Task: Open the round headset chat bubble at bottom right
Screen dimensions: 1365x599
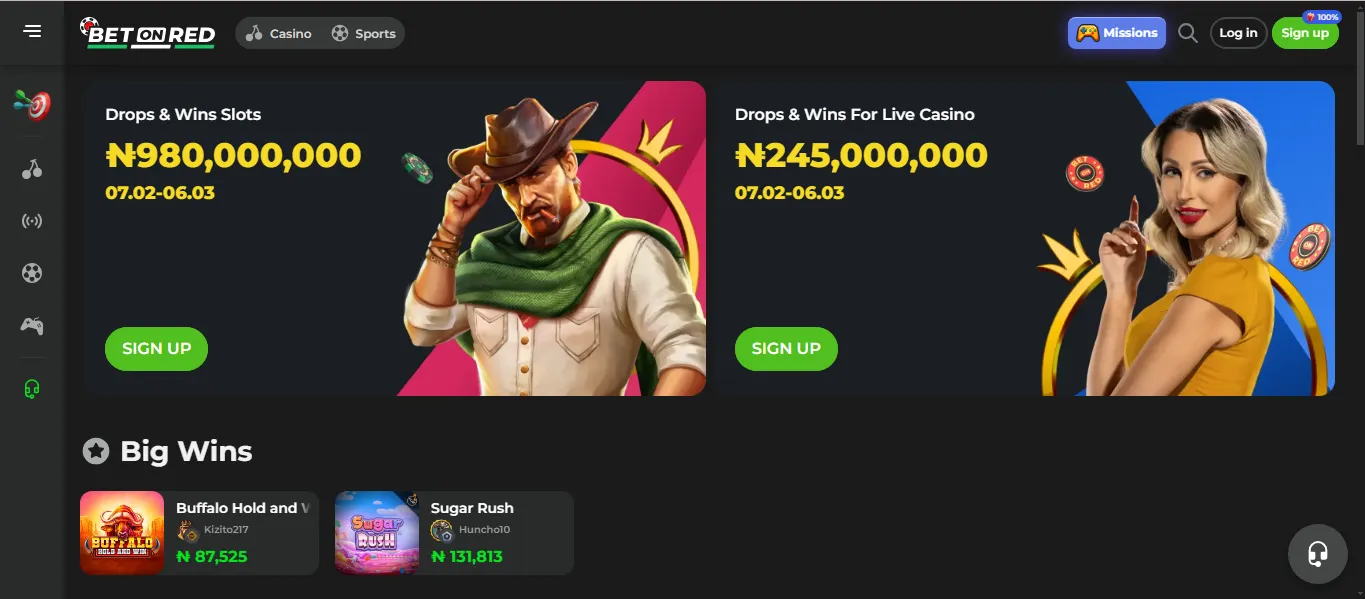Action: click(x=1317, y=553)
